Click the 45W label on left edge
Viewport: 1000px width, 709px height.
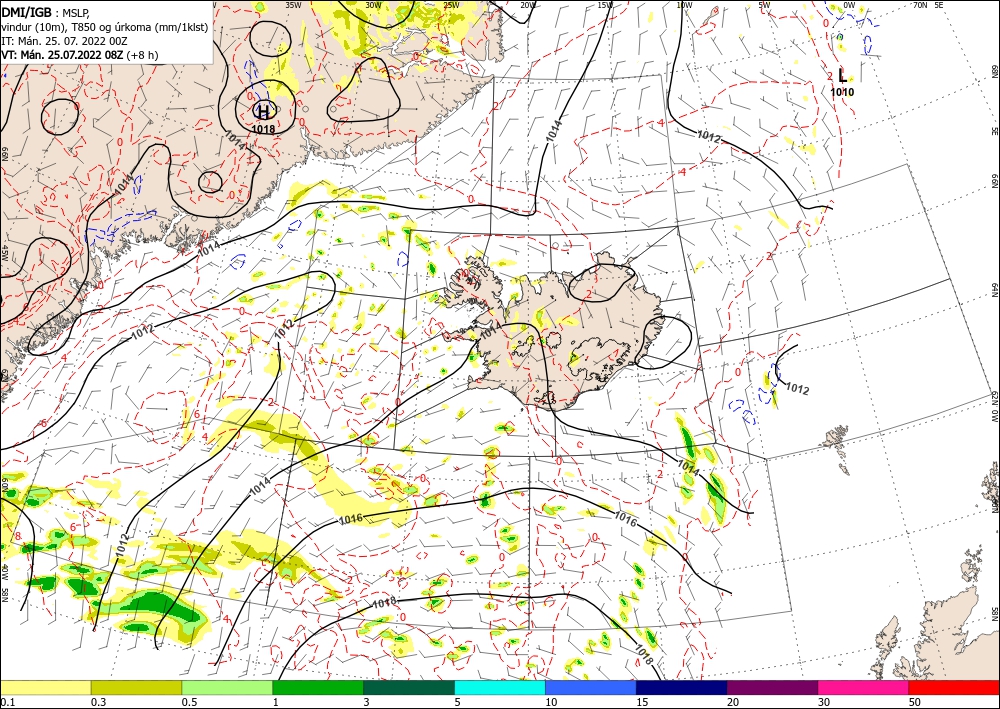4,253
